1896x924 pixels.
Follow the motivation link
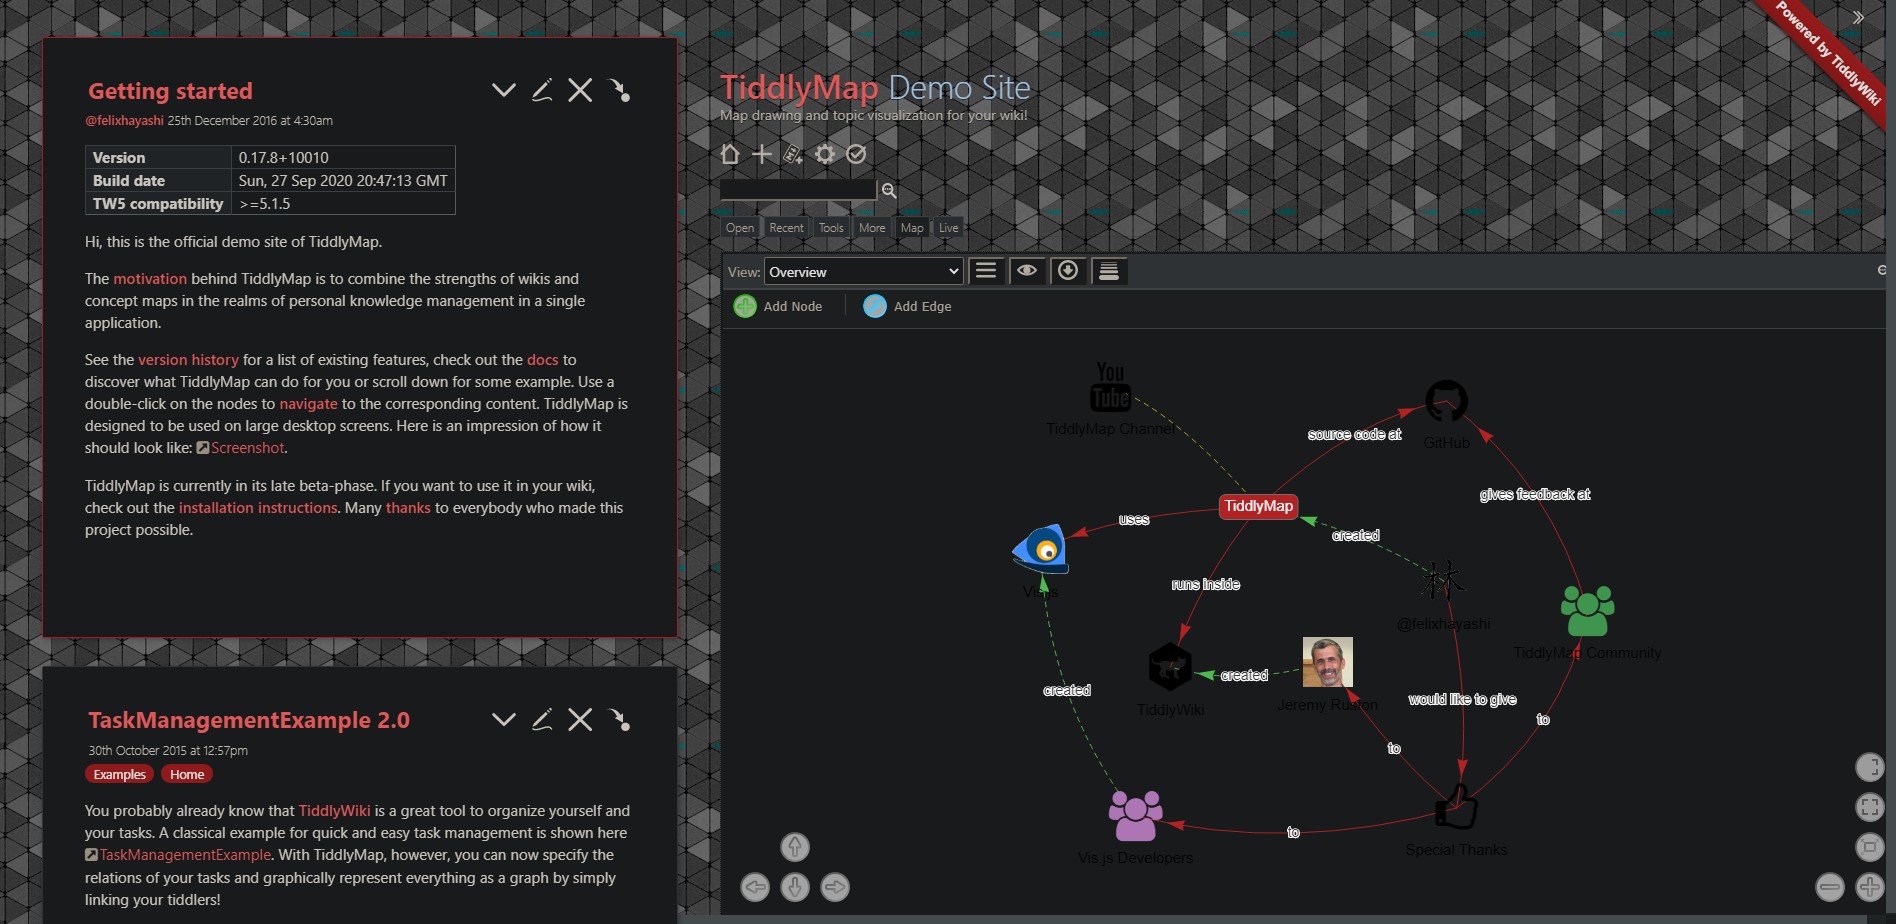pos(150,279)
